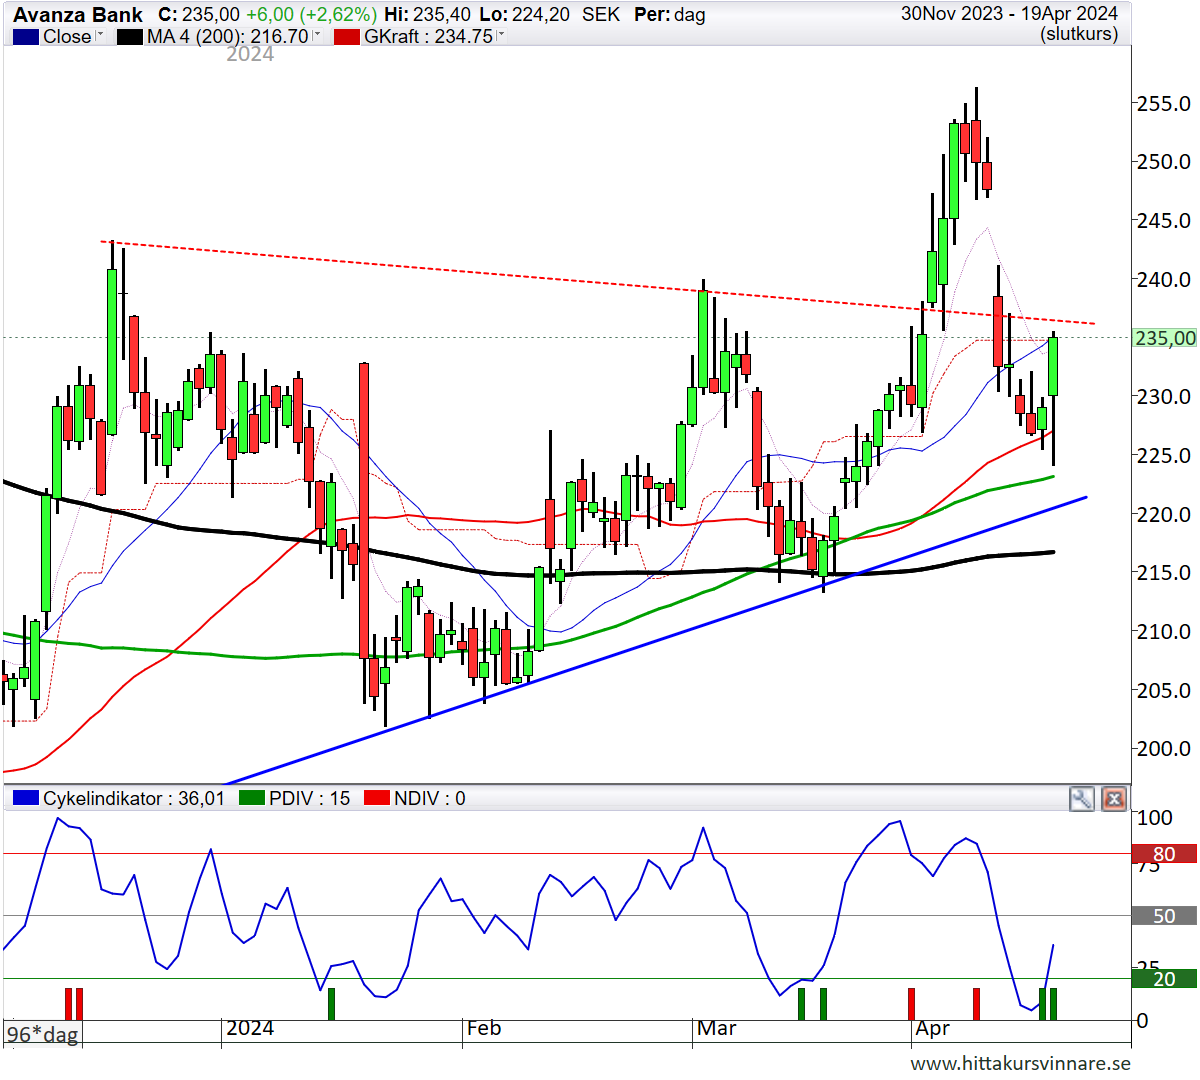Click the 'NDIV : 0' label
The image size is (1200, 1080).
click(430, 798)
